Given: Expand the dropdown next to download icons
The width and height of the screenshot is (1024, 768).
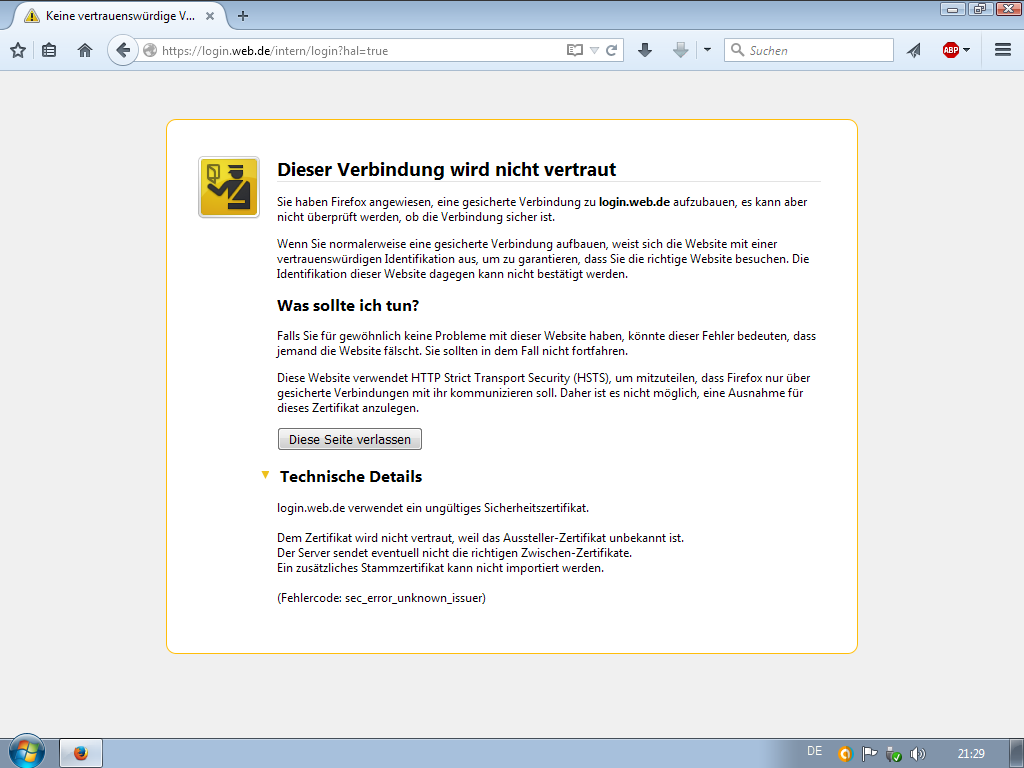Looking at the screenshot, I should (707, 50).
